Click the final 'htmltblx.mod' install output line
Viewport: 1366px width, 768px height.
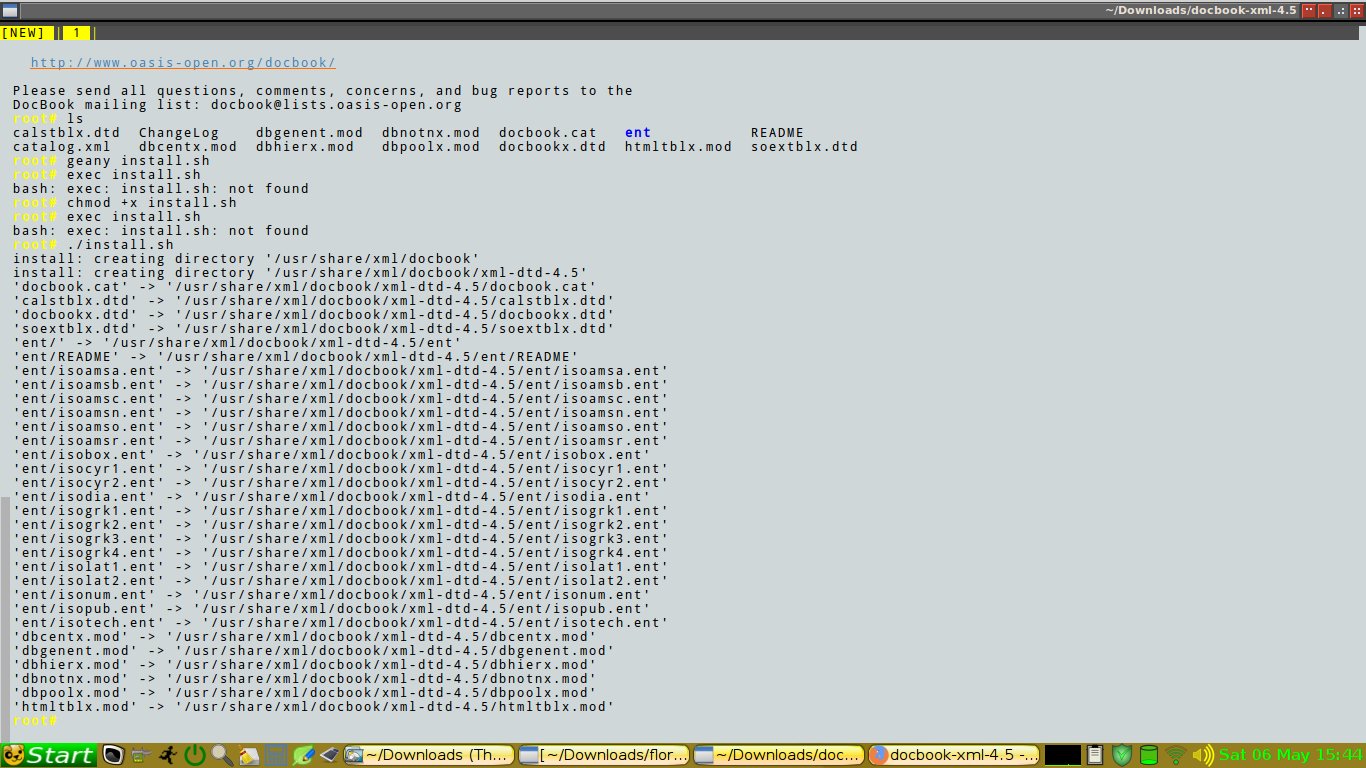click(x=314, y=706)
